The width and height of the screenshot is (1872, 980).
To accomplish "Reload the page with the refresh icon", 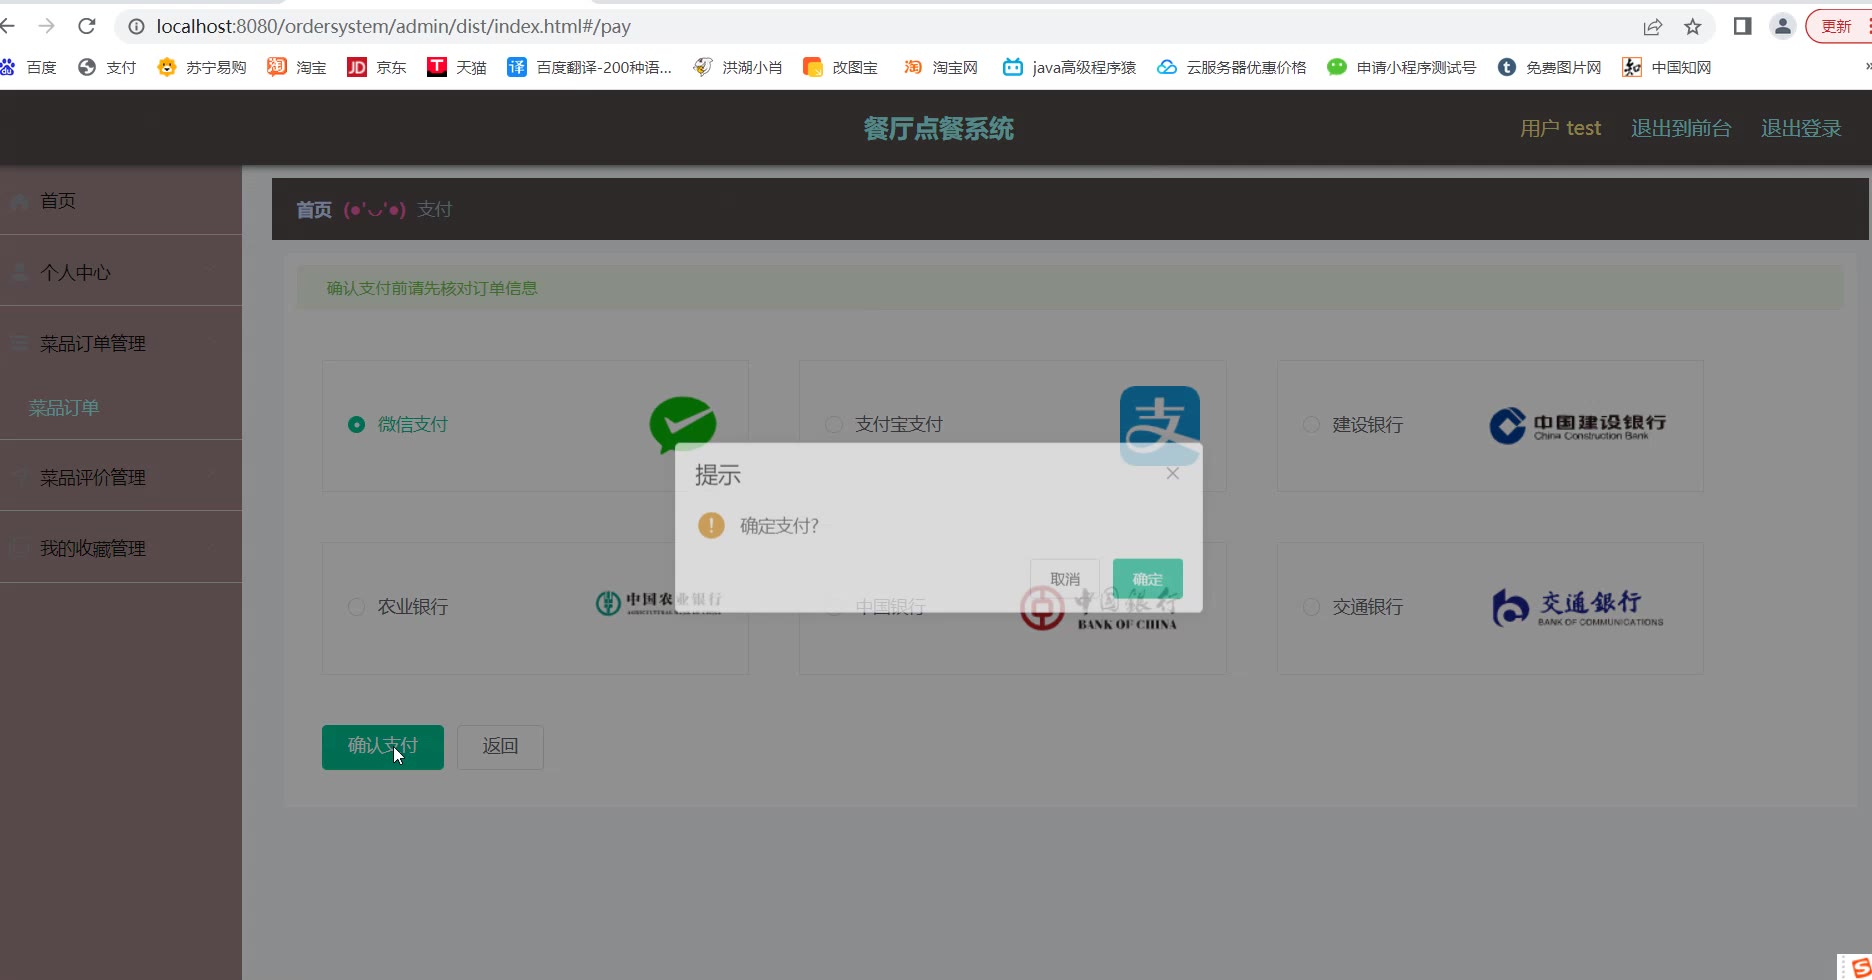I will [x=87, y=26].
